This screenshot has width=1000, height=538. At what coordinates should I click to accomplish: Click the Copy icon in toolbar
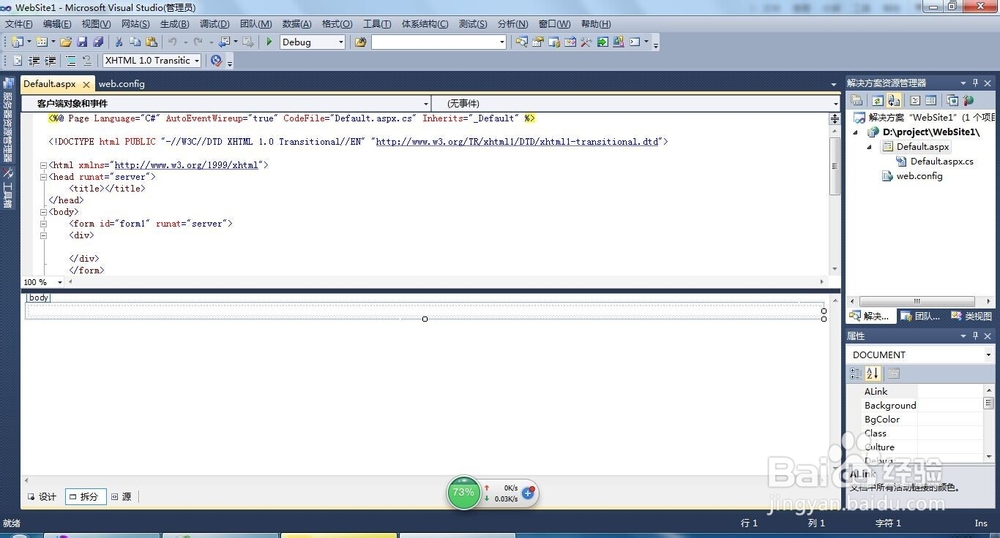[x=135, y=42]
